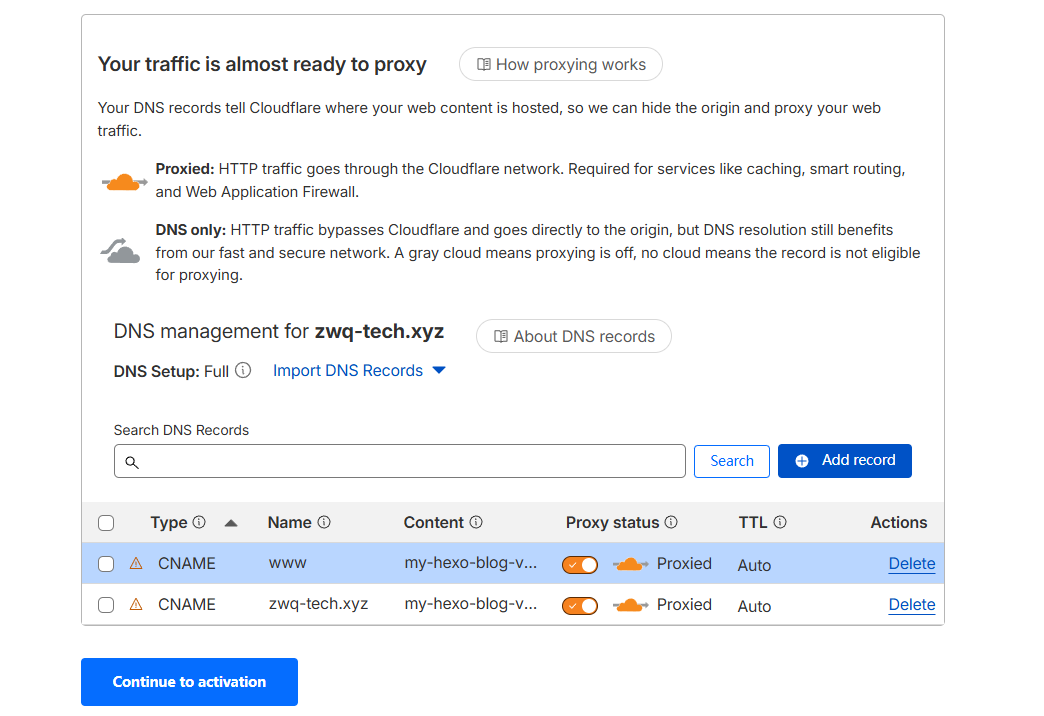Viewport: 1044px width, 716px height.
Task: Click the Type column info icon
Action: point(199,522)
